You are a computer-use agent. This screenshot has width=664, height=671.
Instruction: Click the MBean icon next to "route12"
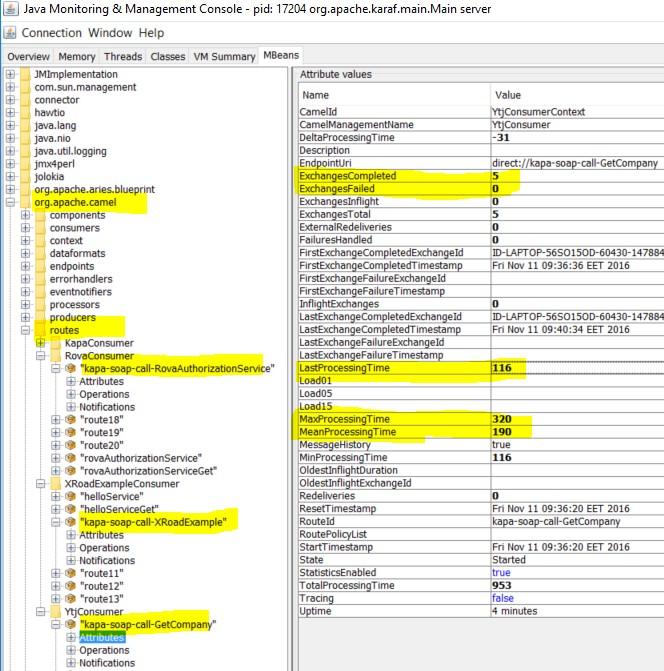[71, 586]
